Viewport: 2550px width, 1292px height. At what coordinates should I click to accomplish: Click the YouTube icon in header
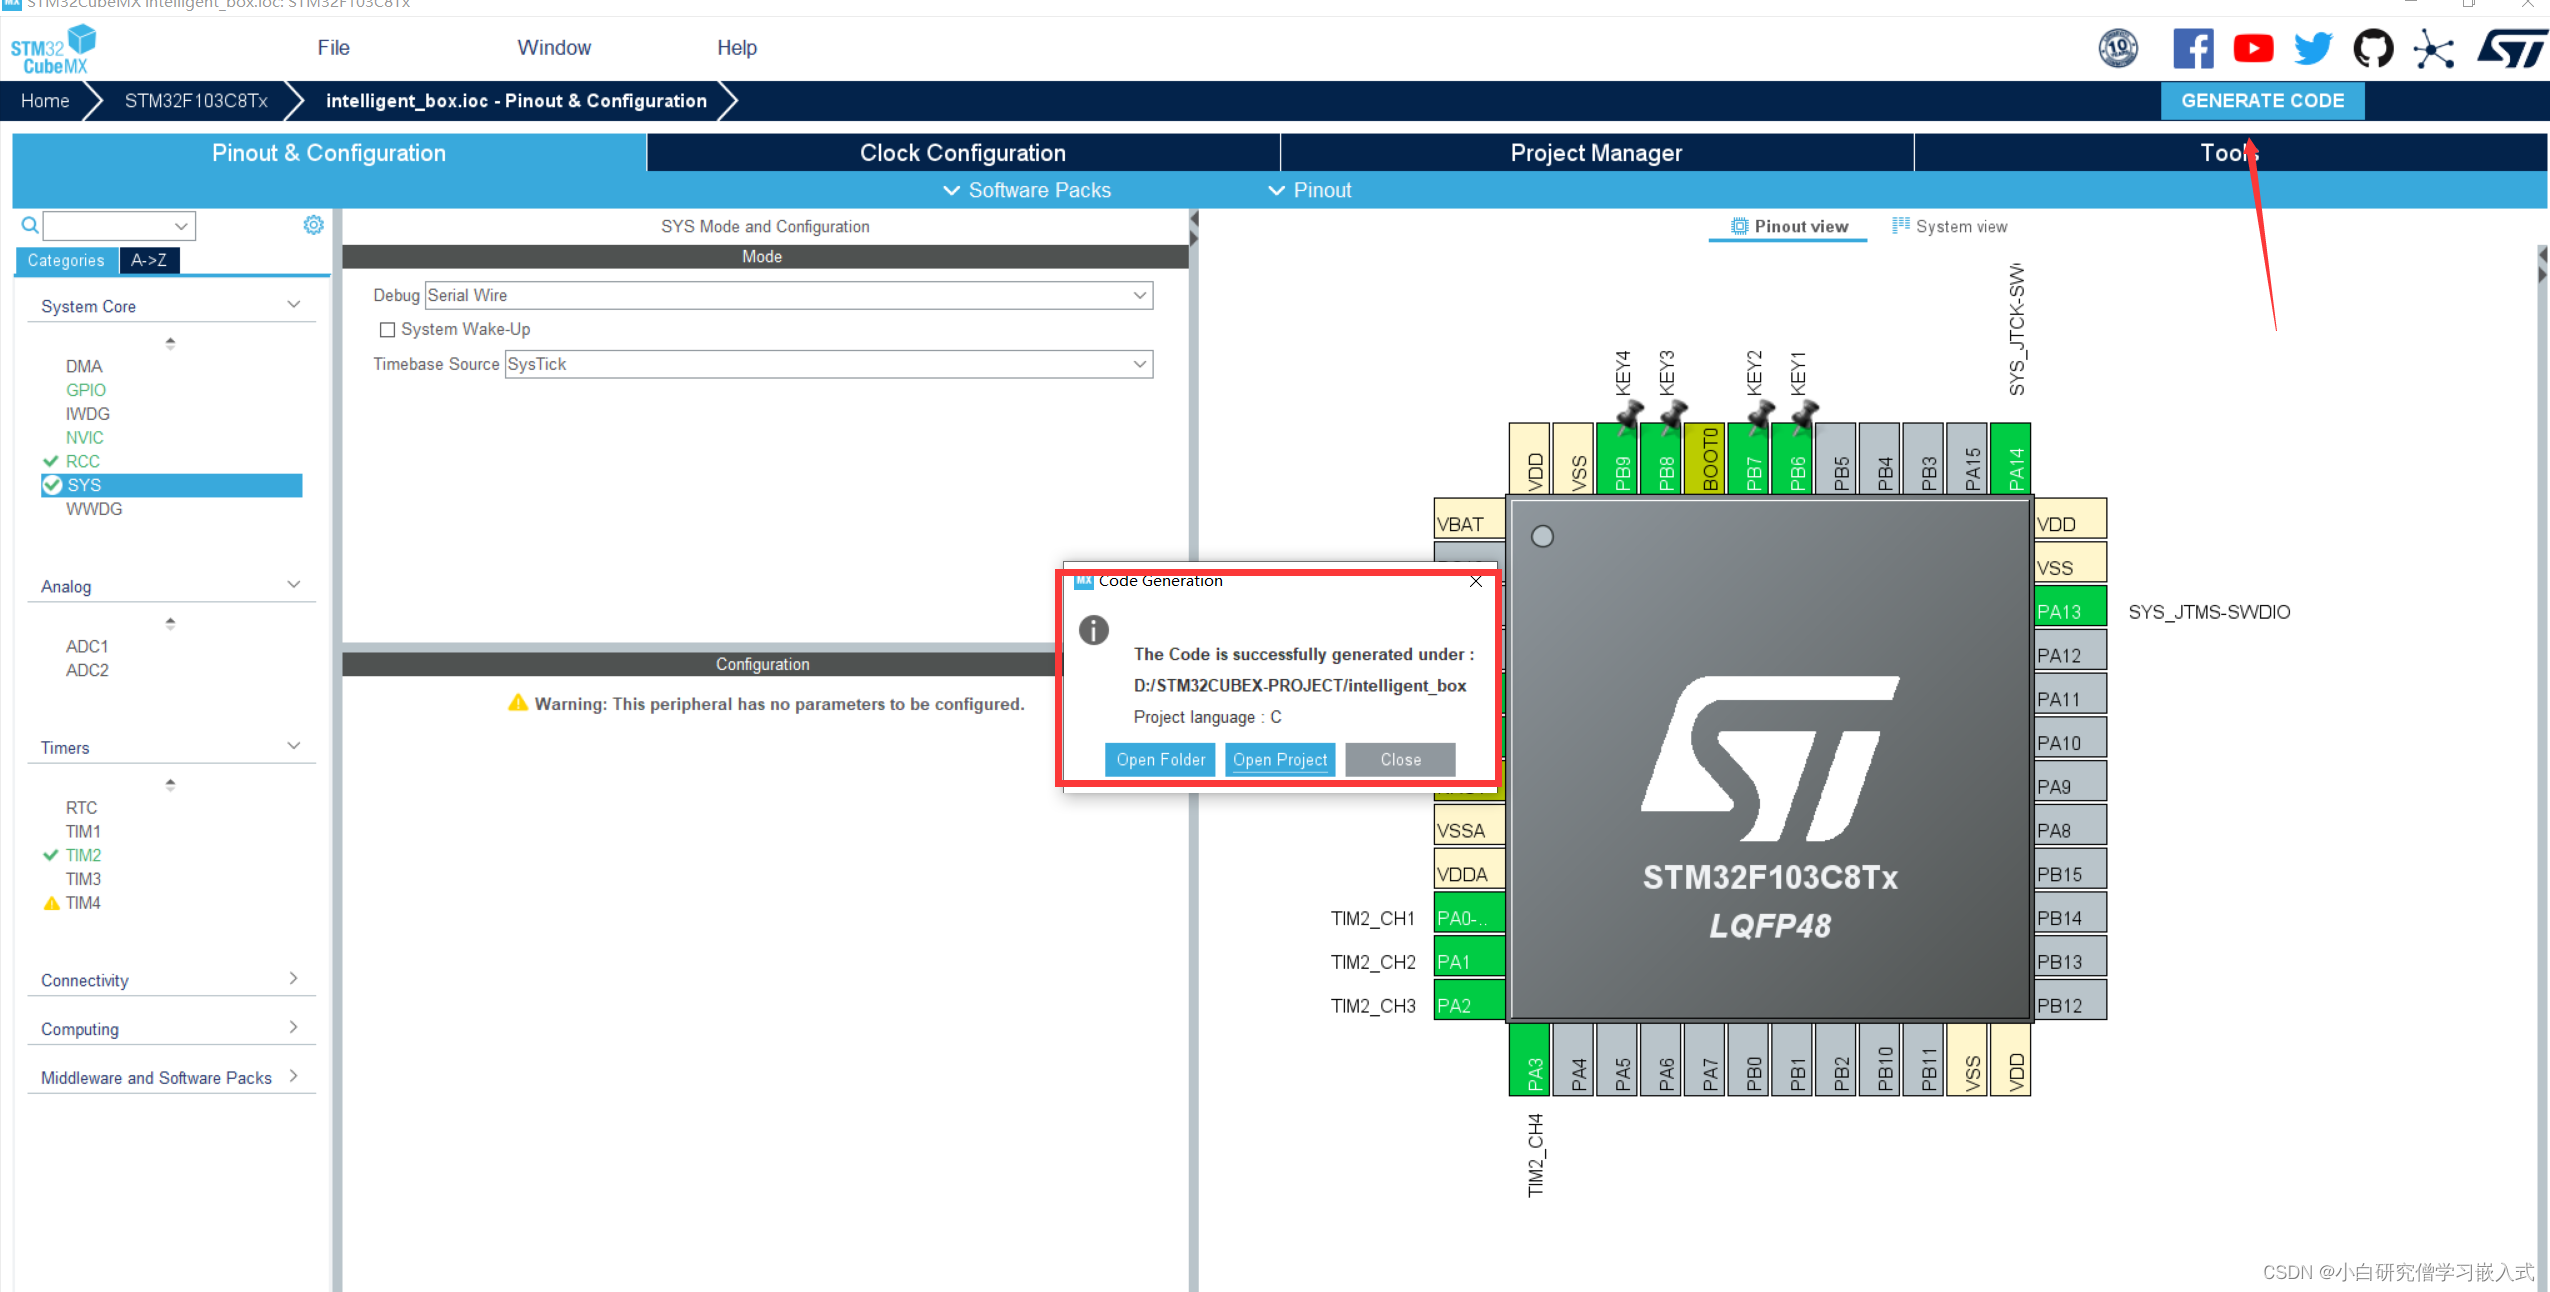click(2253, 48)
